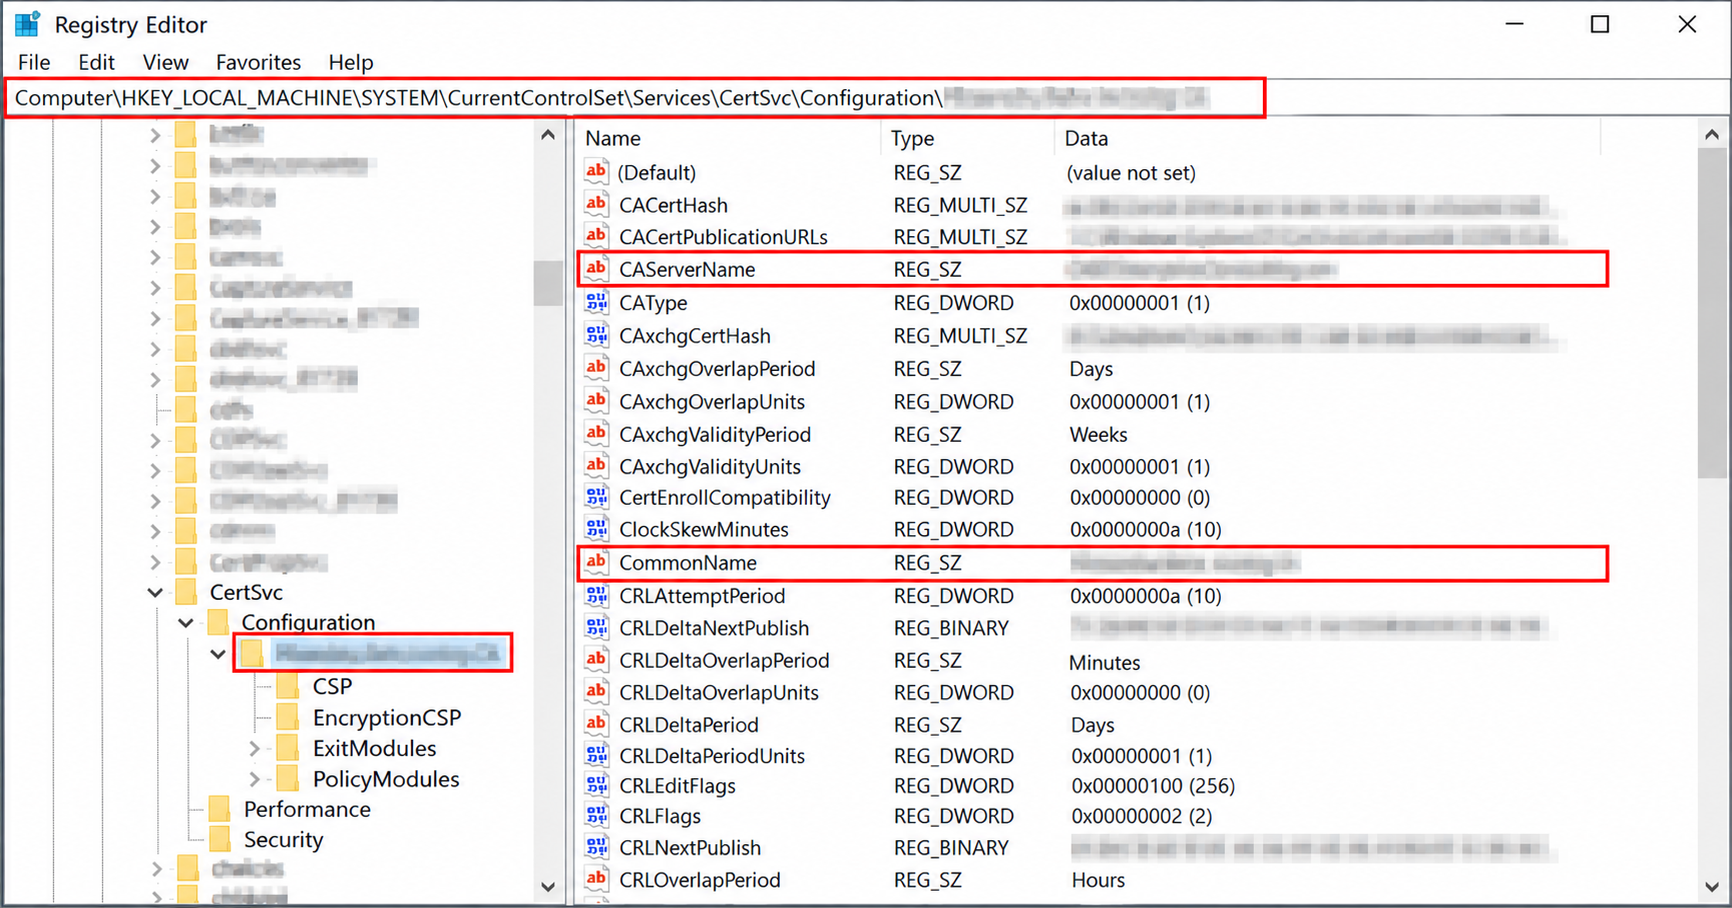Click the PolicyModules folder icon
Viewport: 1732px width, 908px height.
288,779
